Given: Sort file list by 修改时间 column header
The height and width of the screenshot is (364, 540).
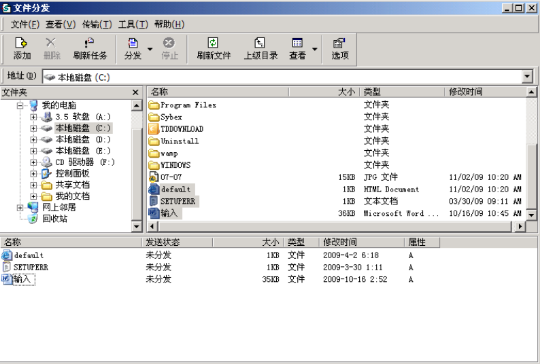Looking at the screenshot, I should (x=486, y=92).
